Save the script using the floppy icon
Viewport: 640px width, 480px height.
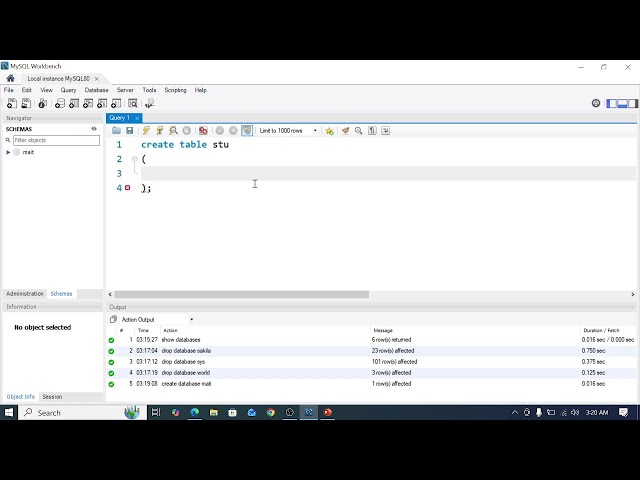pyautogui.click(x=130, y=131)
